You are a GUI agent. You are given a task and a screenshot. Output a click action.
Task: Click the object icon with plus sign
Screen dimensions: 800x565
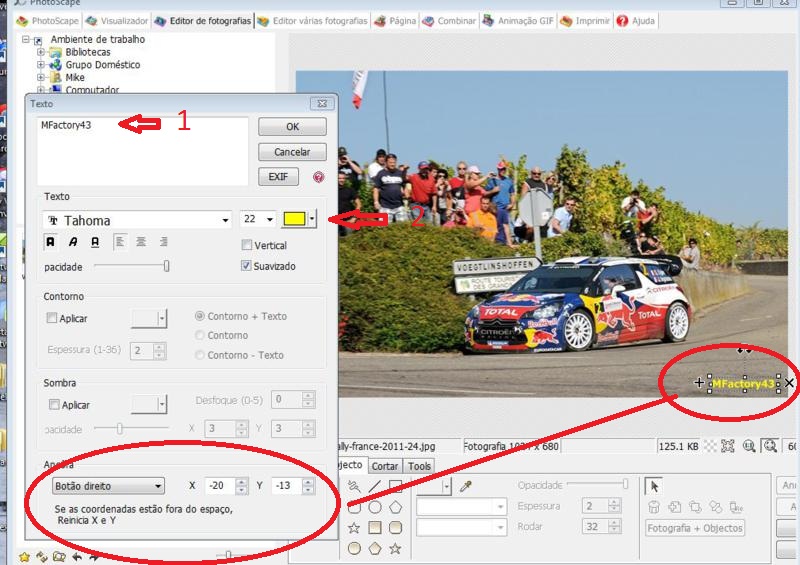pyautogui.click(x=674, y=507)
